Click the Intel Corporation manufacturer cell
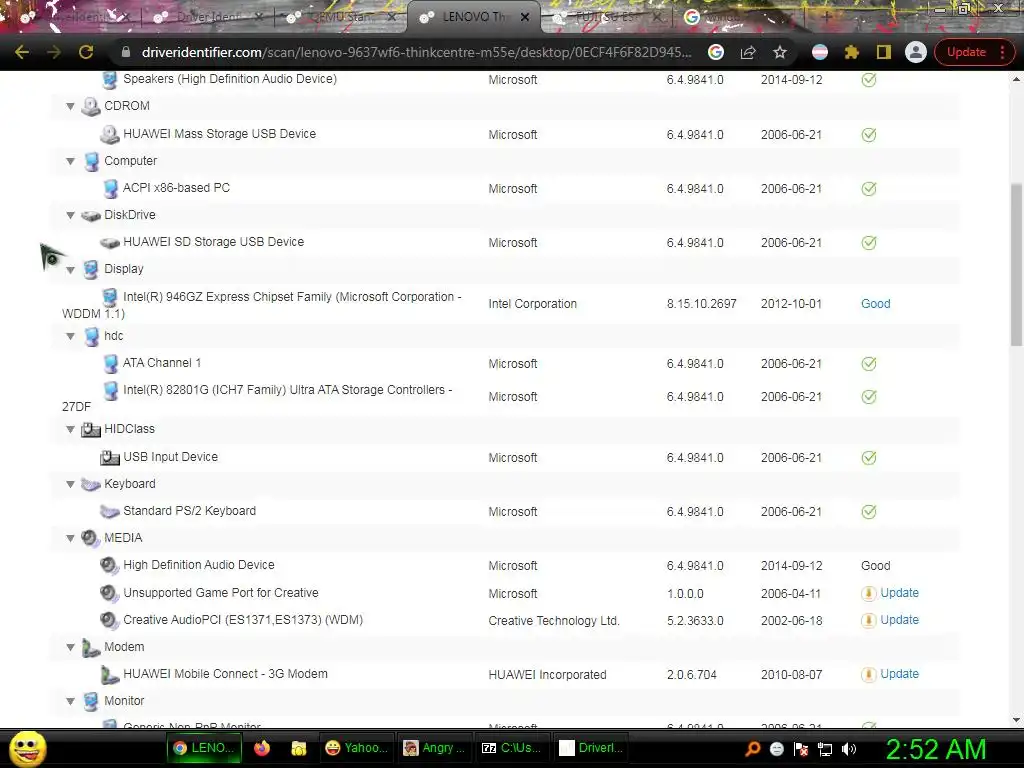This screenshot has width=1024, height=768. pyautogui.click(x=532, y=304)
